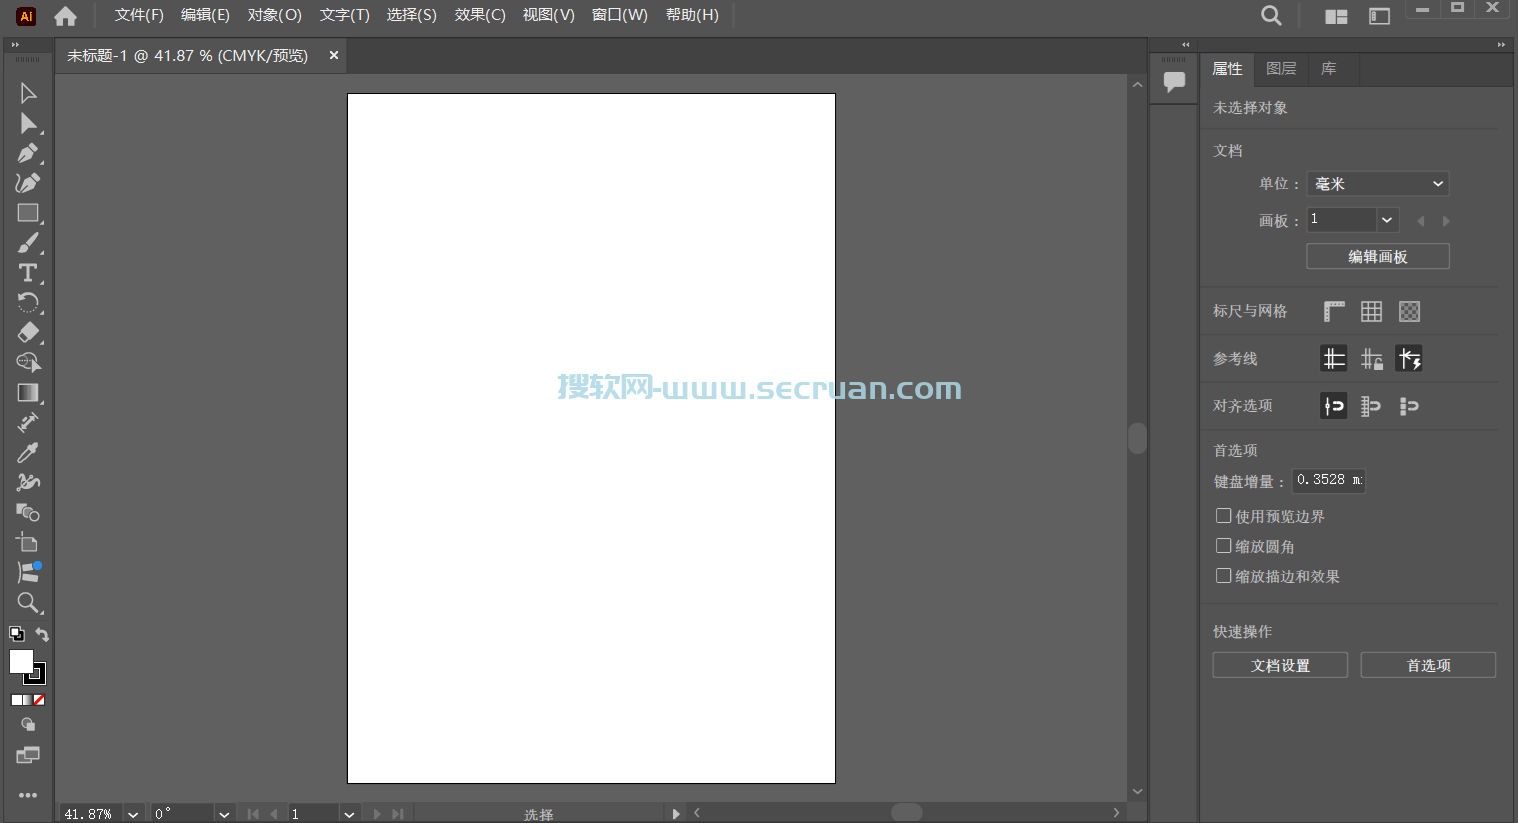Open the 对象(O) menu

tap(275, 15)
